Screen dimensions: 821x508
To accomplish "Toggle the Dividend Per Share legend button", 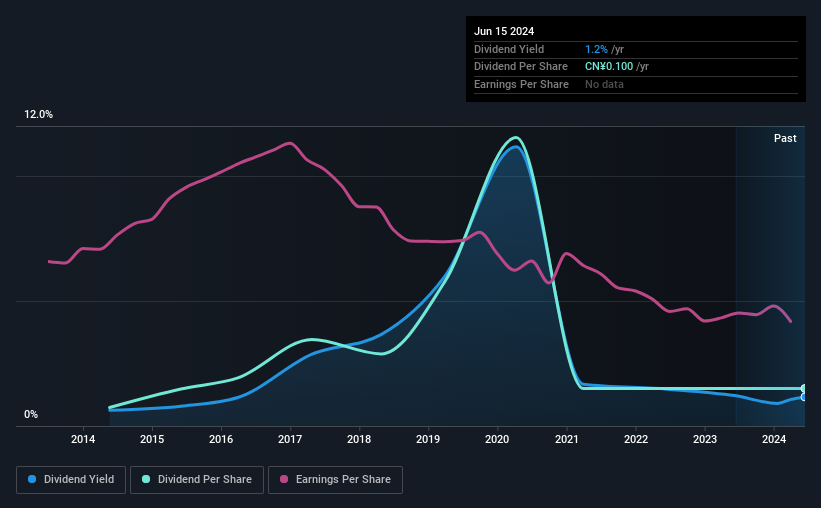I will (x=197, y=480).
